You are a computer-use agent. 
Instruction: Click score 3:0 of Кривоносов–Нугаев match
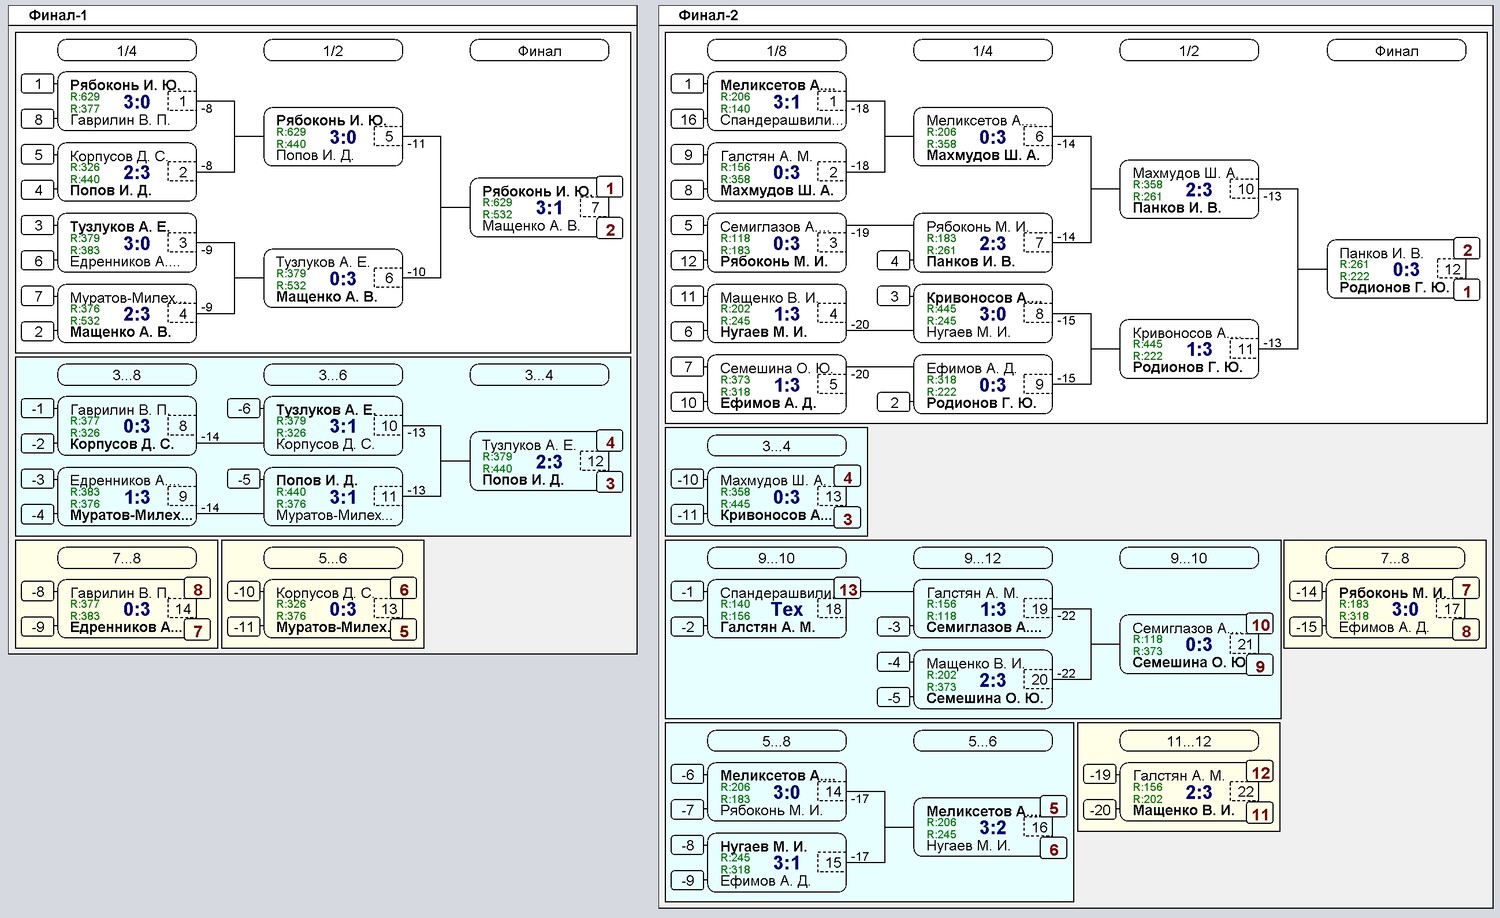(993, 314)
